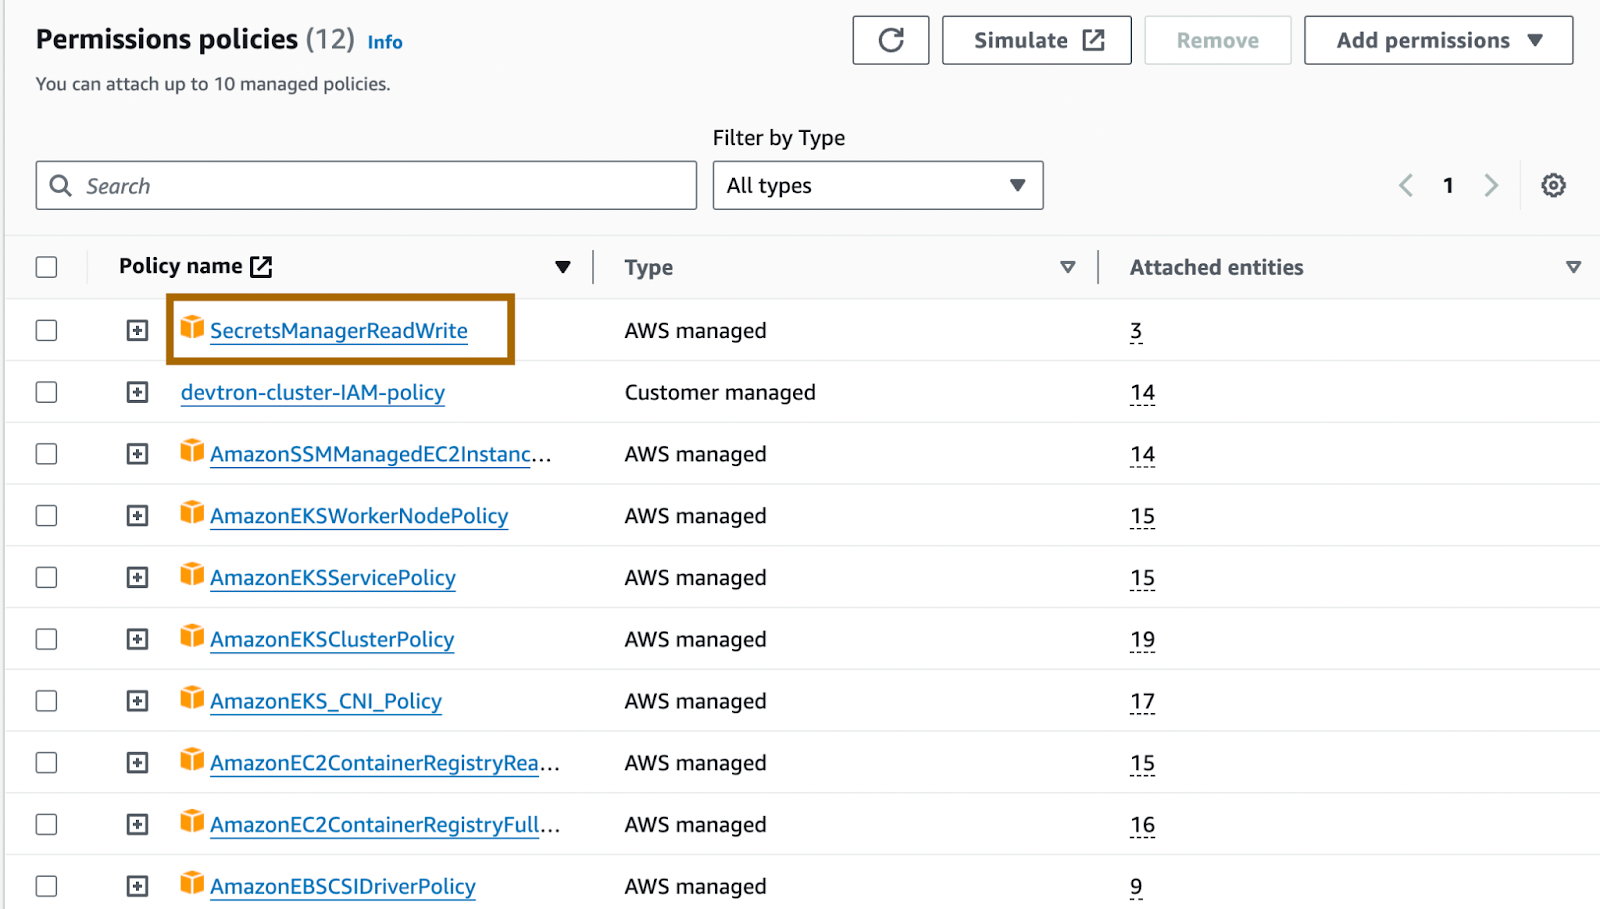
Task: Check the SecretsManagerReadWrite row checkbox
Action: [x=46, y=330]
